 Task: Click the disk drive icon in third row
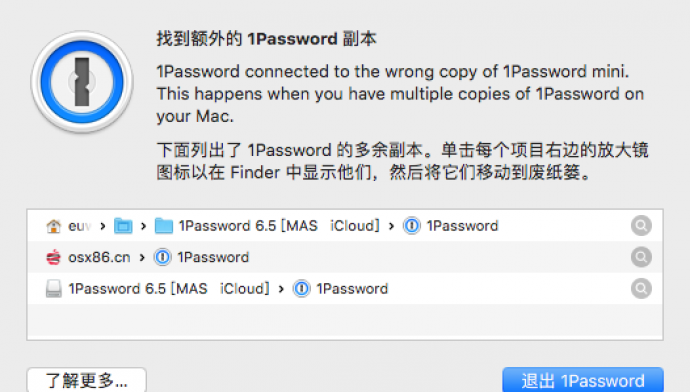[54, 289]
